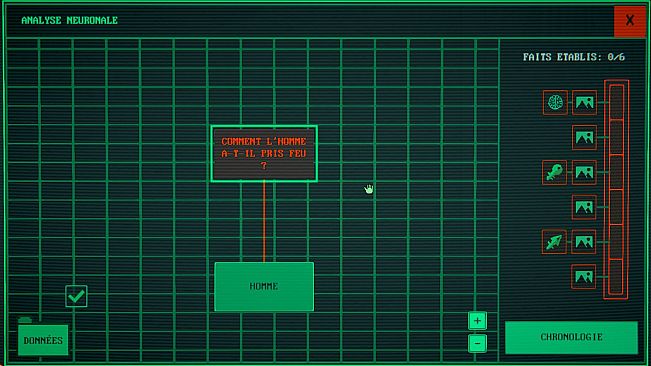
Task: Close the Analyse Neuronale window
Action: point(630,21)
